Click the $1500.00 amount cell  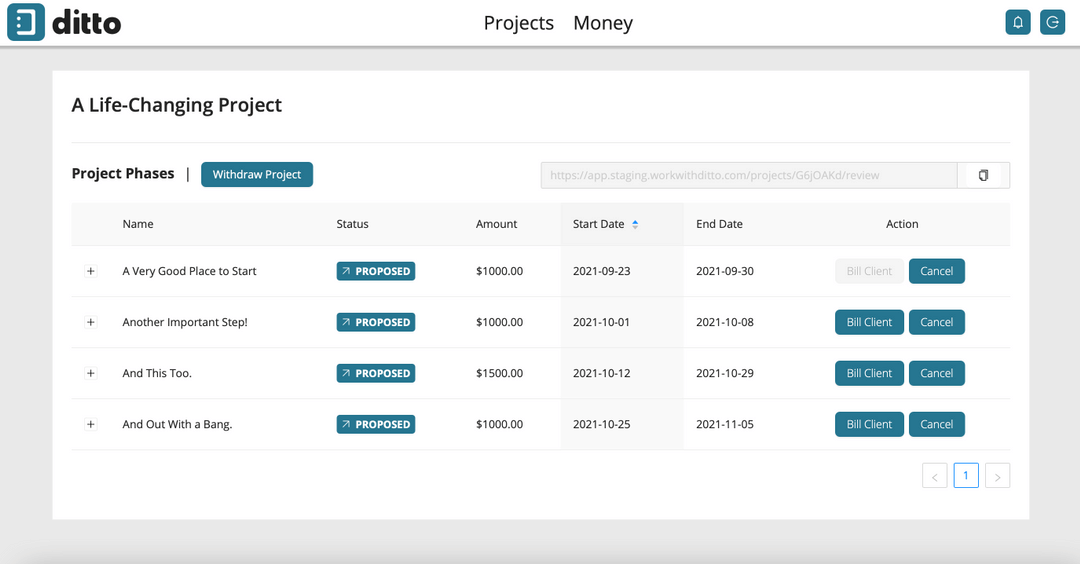tap(499, 373)
